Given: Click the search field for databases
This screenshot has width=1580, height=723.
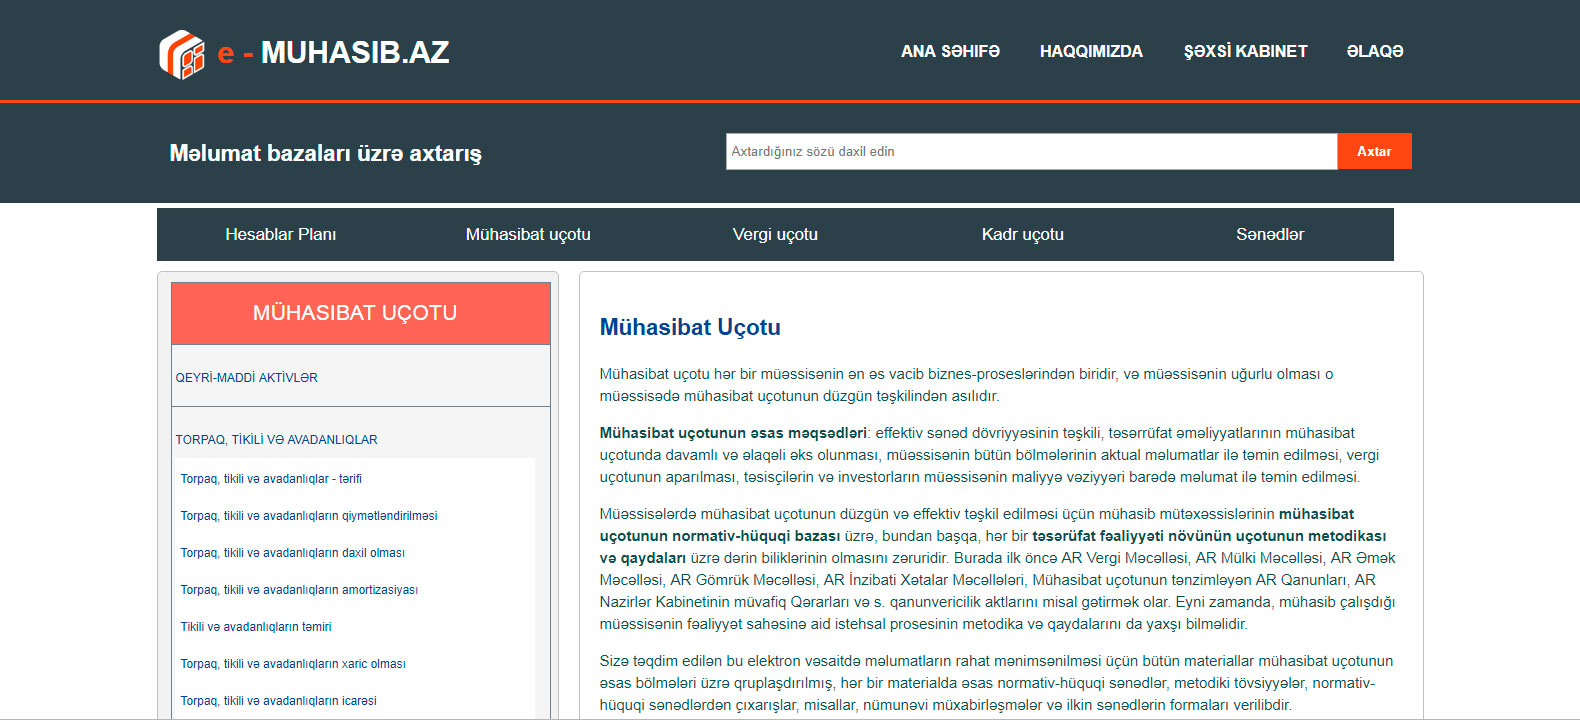Looking at the screenshot, I should (x=1031, y=152).
